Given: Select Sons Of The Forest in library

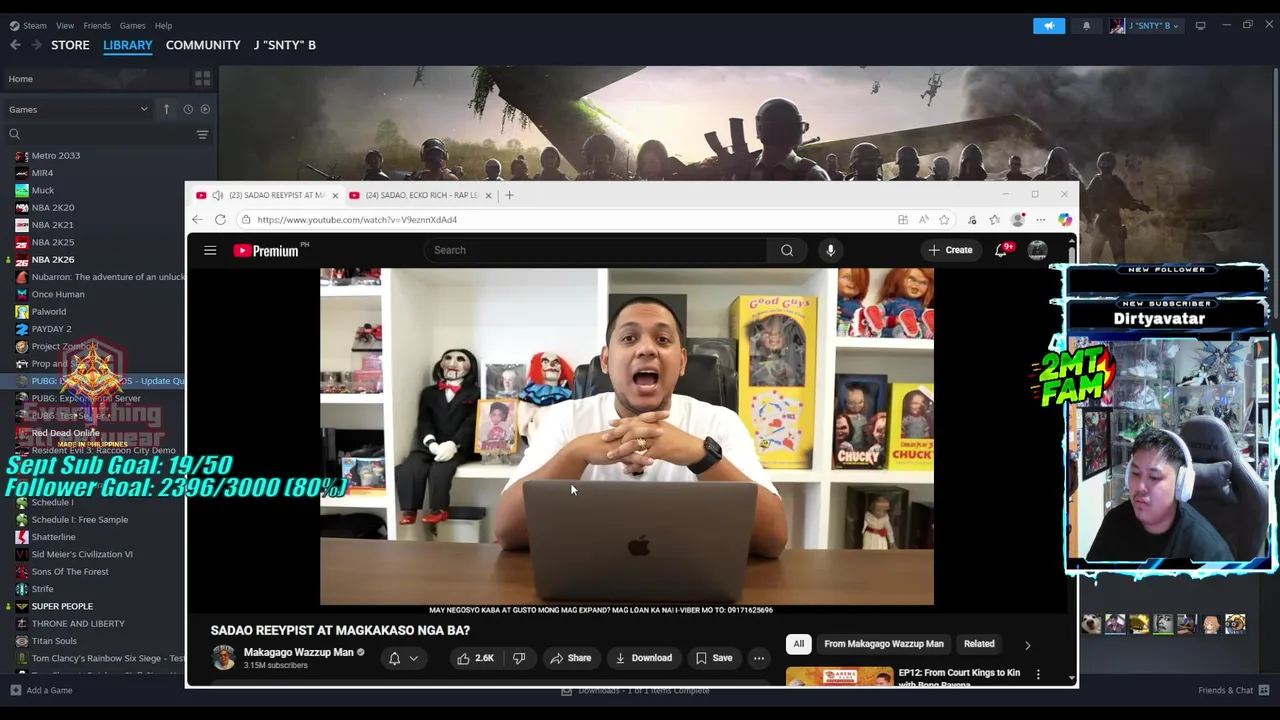Looking at the screenshot, I should 70,572.
